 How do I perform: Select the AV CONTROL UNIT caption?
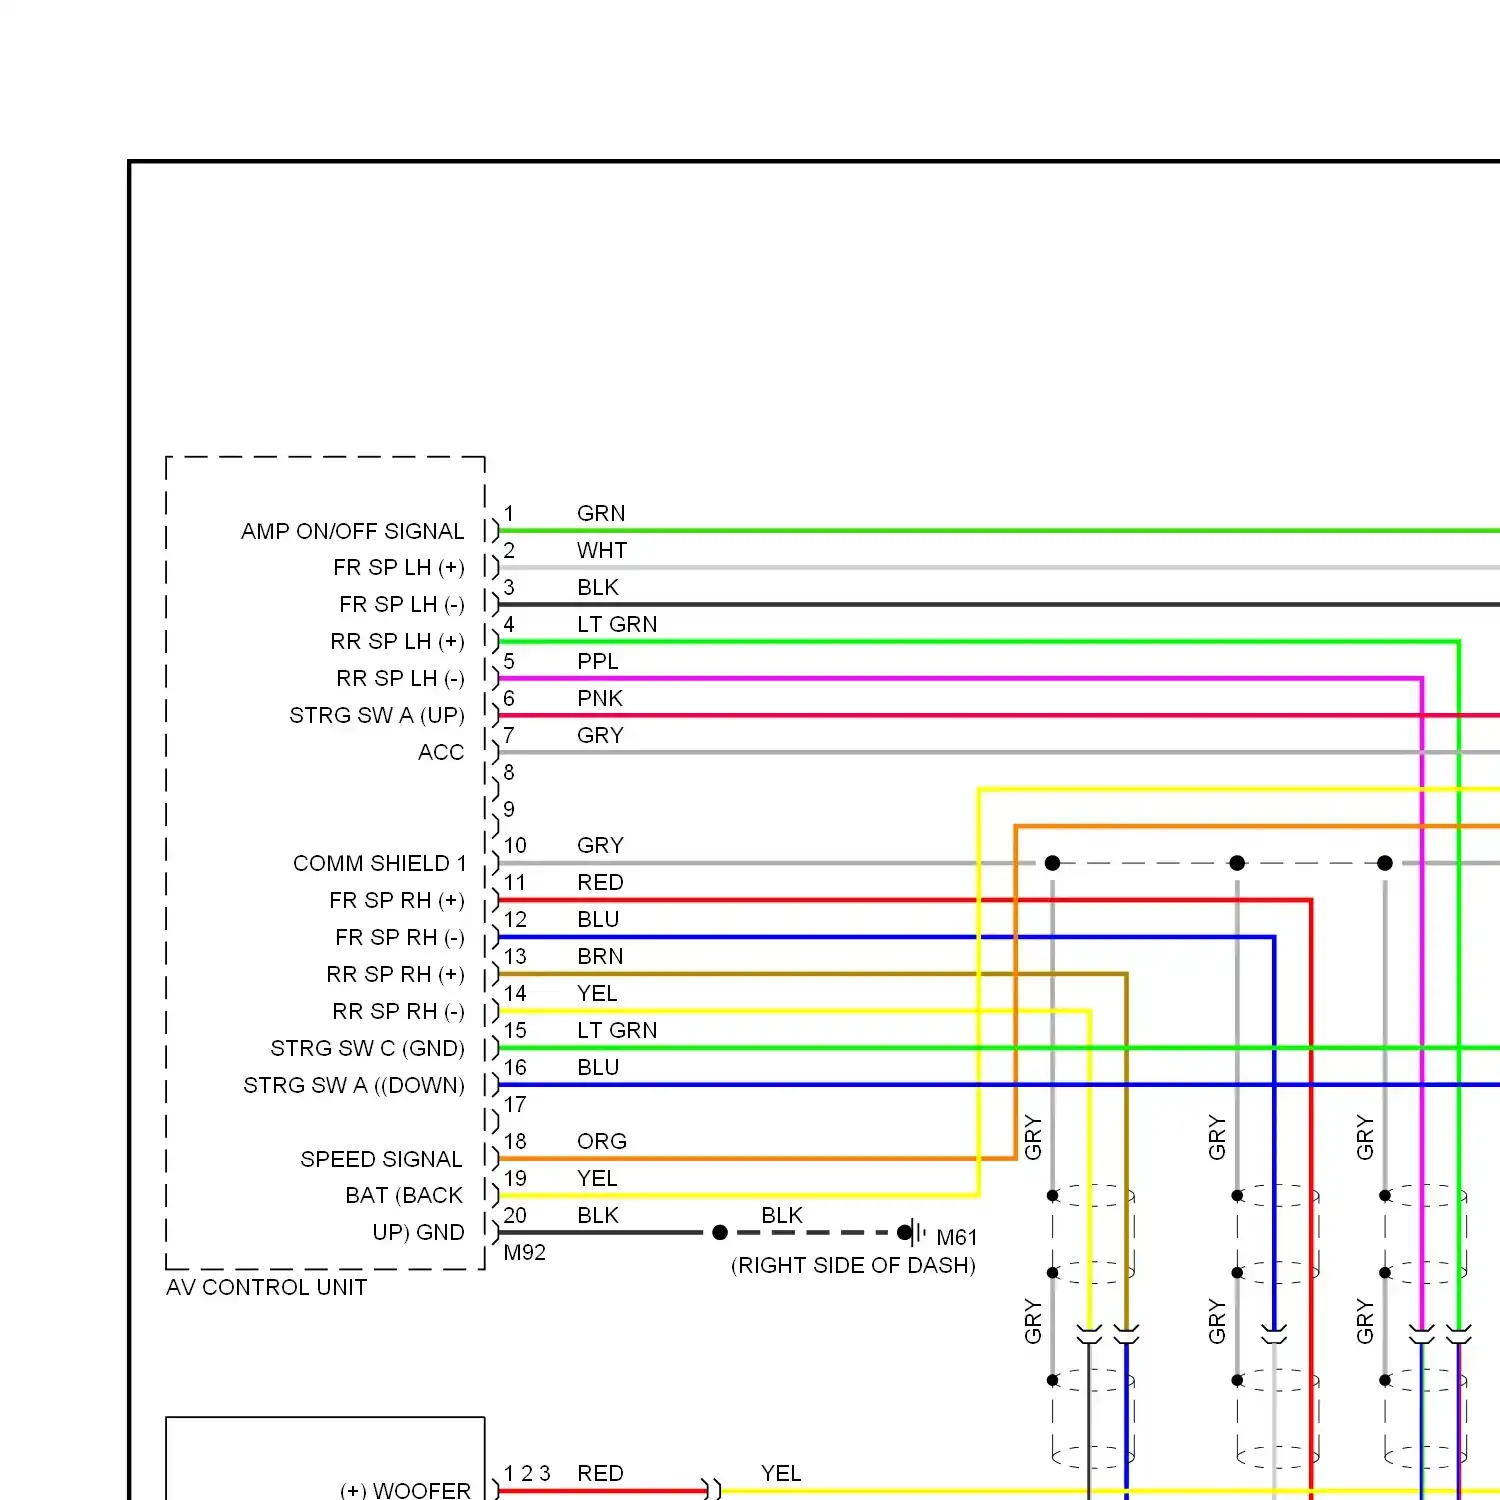pos(267,1287)
